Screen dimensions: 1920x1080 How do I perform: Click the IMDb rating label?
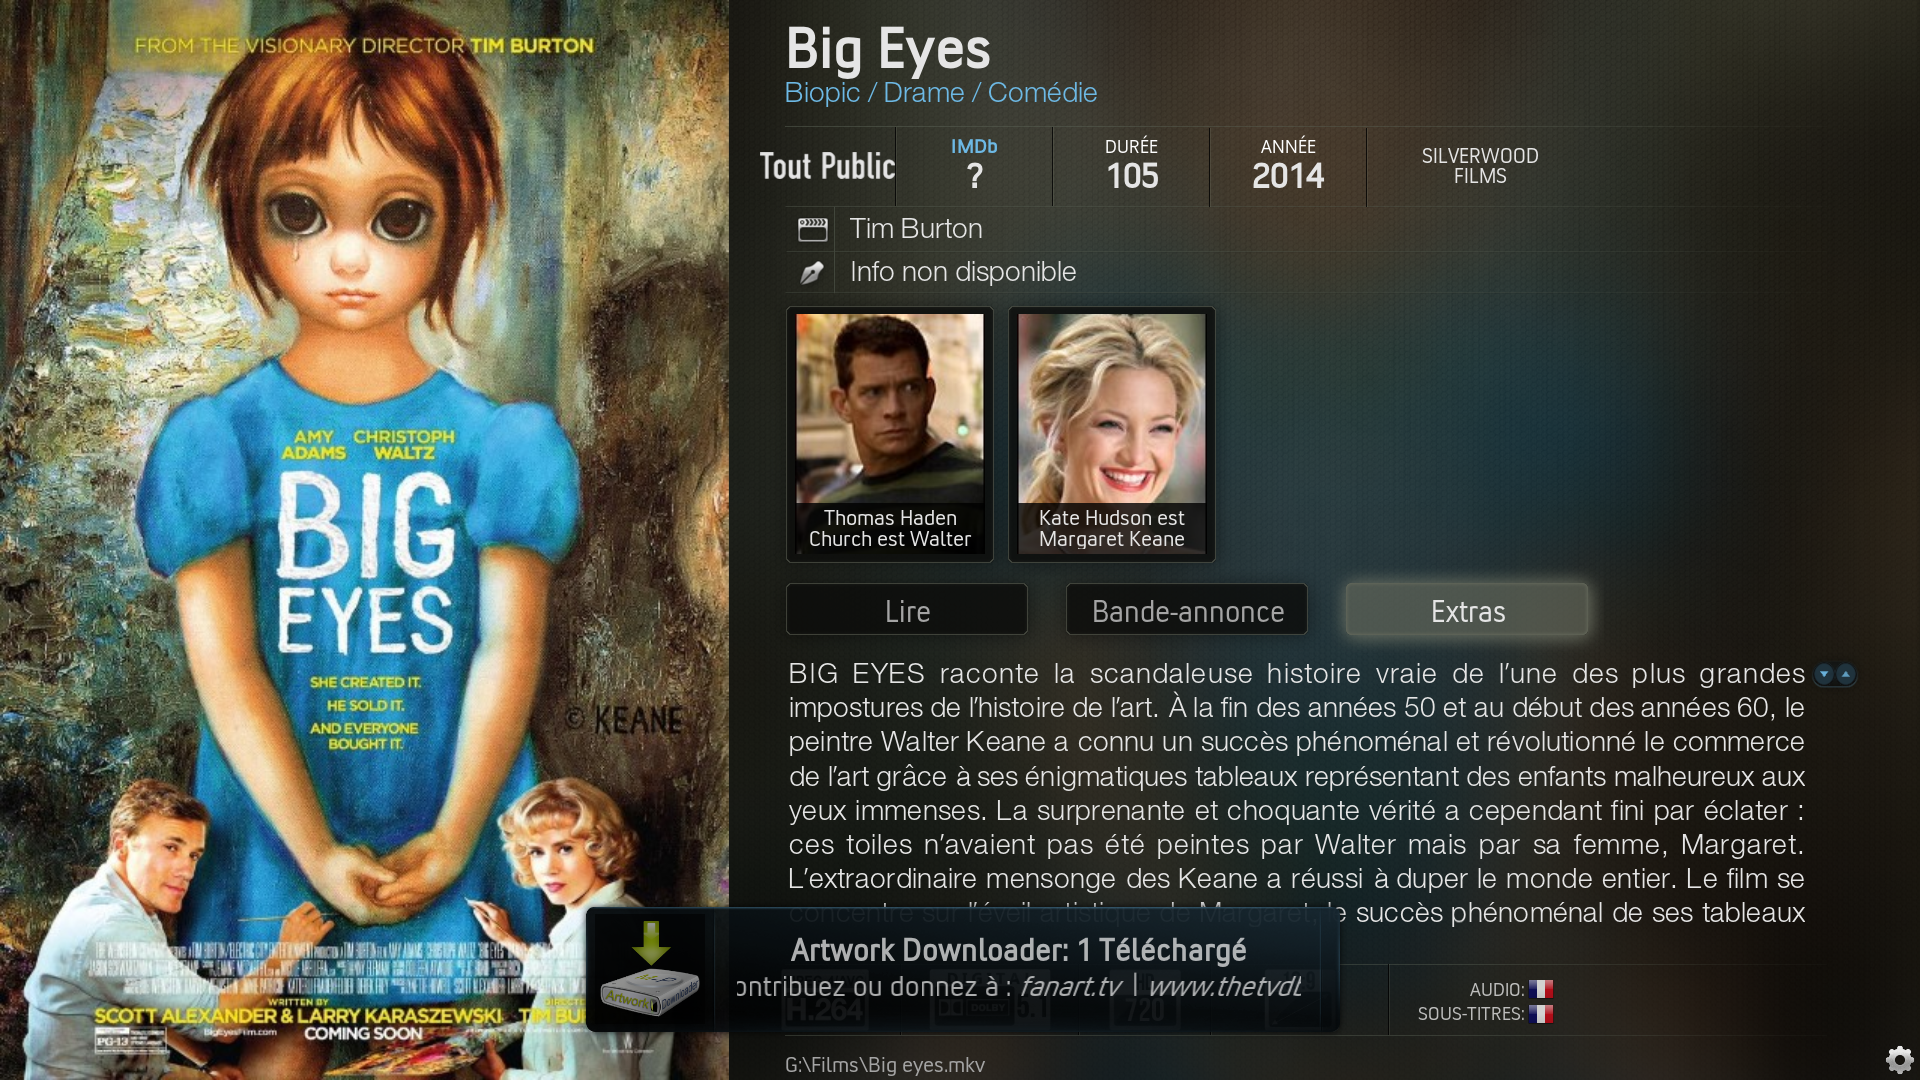click(974, 147)
